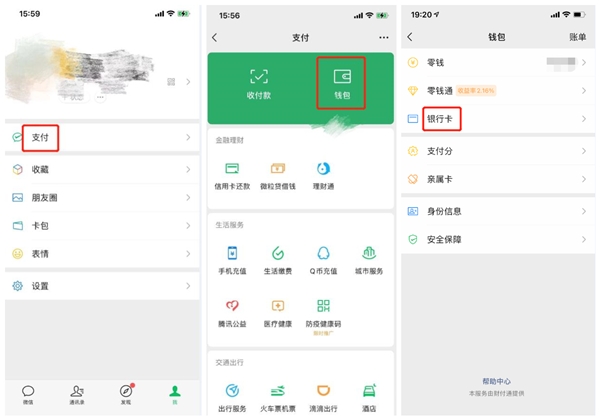Open 酒店 hotel service
This screenshot has width=600, height=420.
369,398
